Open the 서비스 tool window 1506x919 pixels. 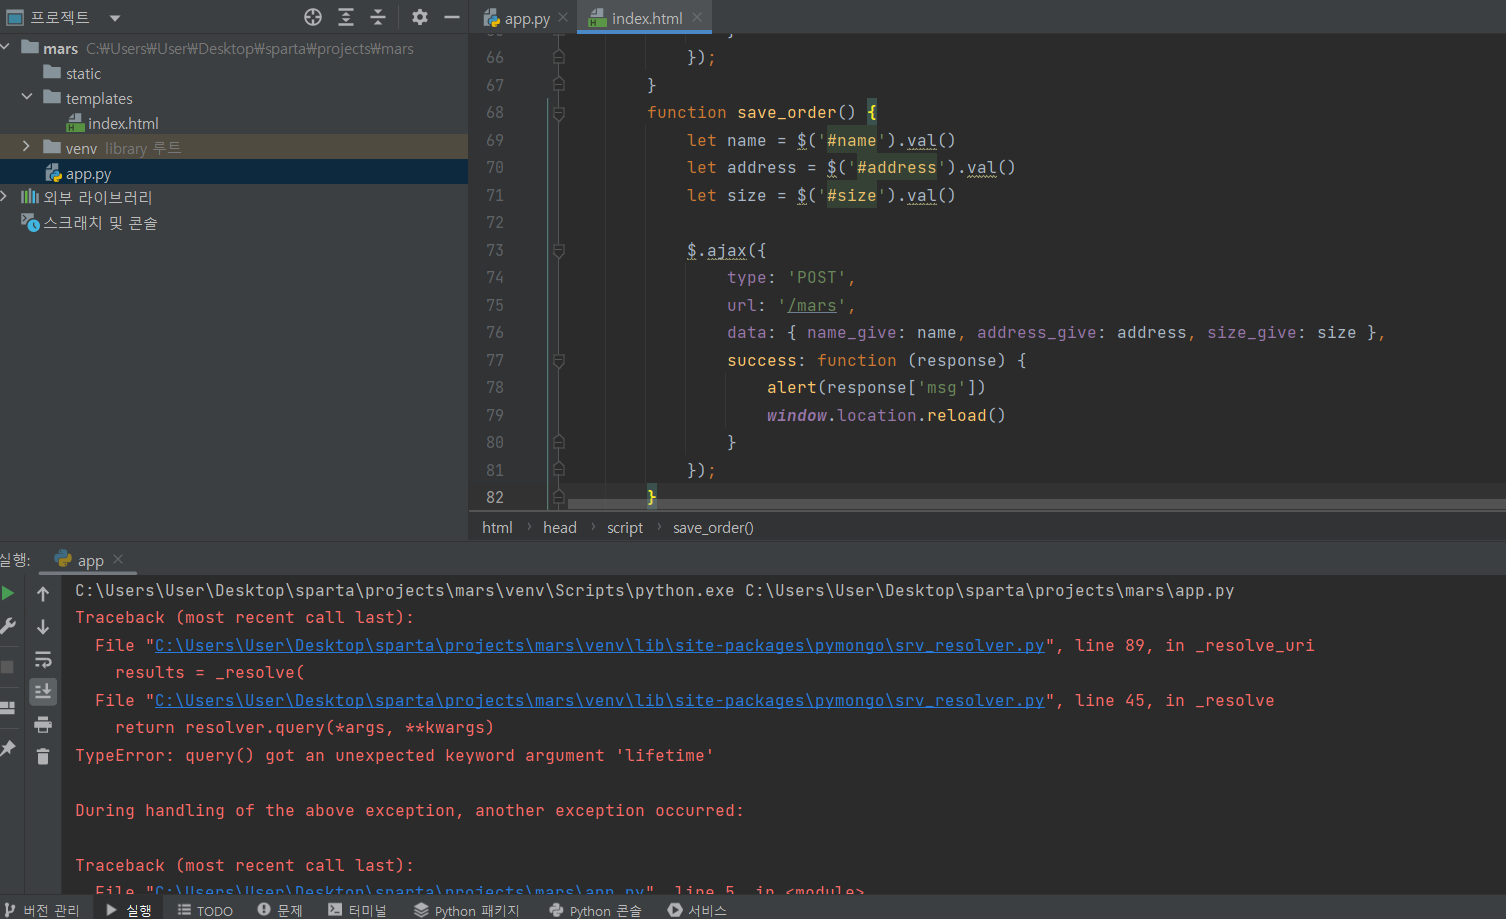pos(698,909)
